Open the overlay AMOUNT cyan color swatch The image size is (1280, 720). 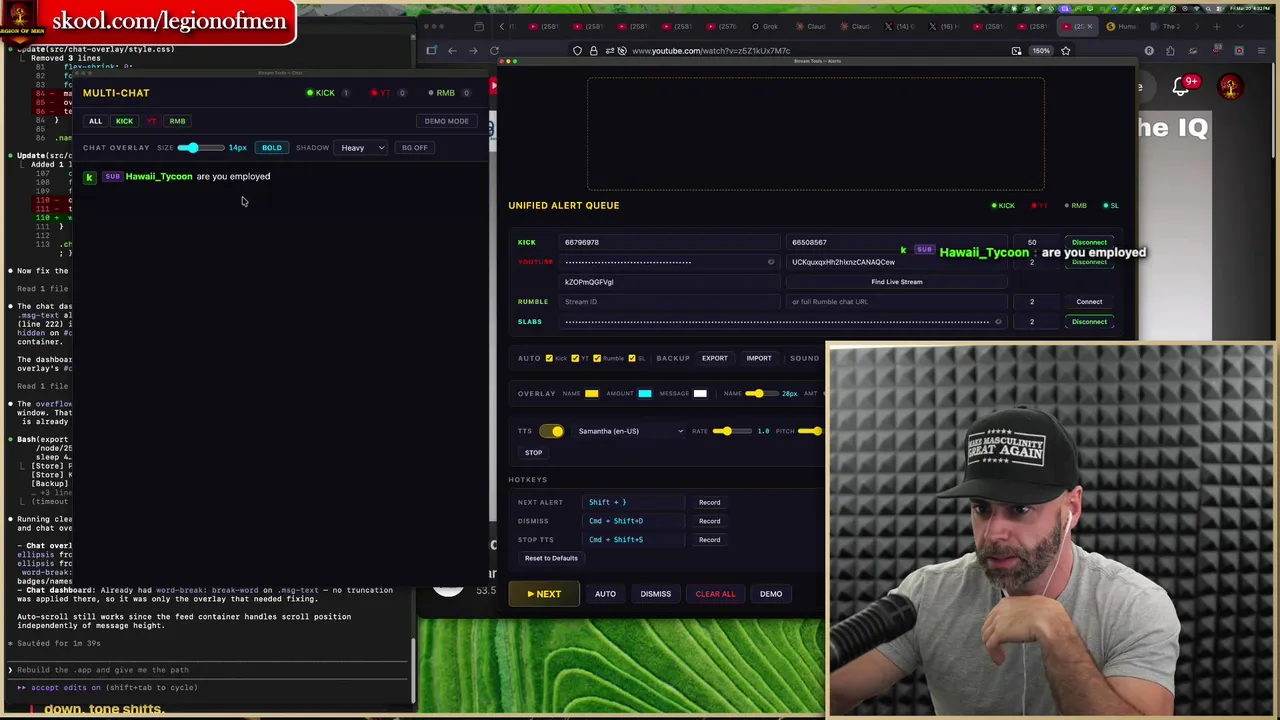point(644,394)
